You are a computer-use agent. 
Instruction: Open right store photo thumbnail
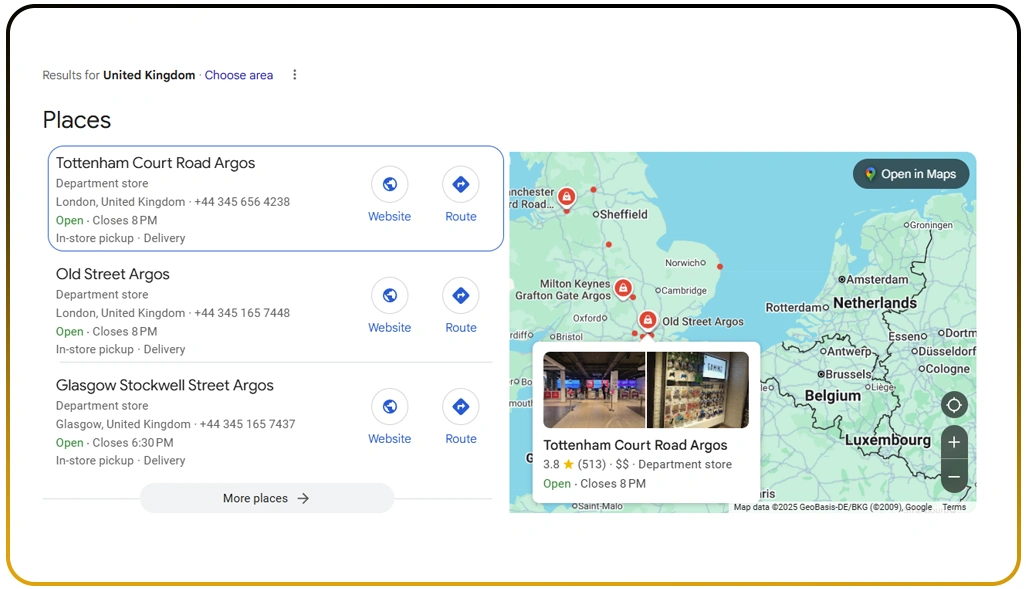click(698, 390)
